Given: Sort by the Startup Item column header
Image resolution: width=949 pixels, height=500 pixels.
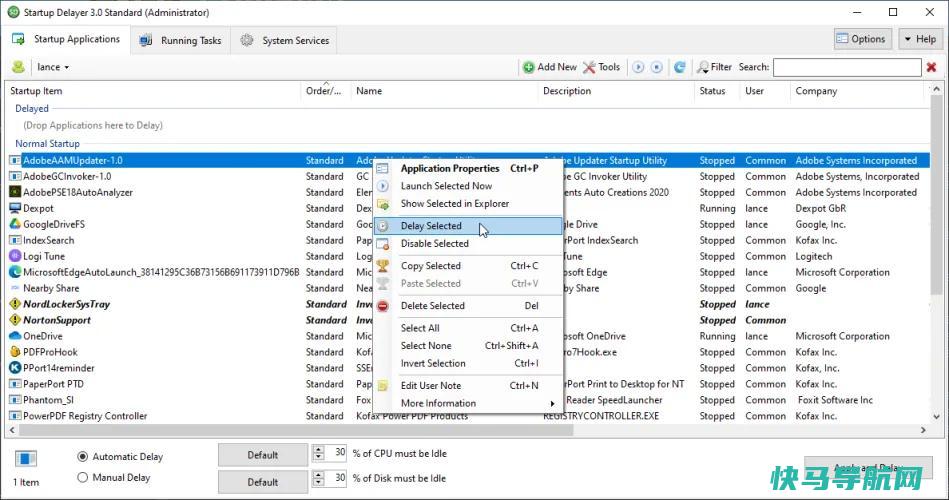Looking at the screenshot, I should tap(153, 91).
